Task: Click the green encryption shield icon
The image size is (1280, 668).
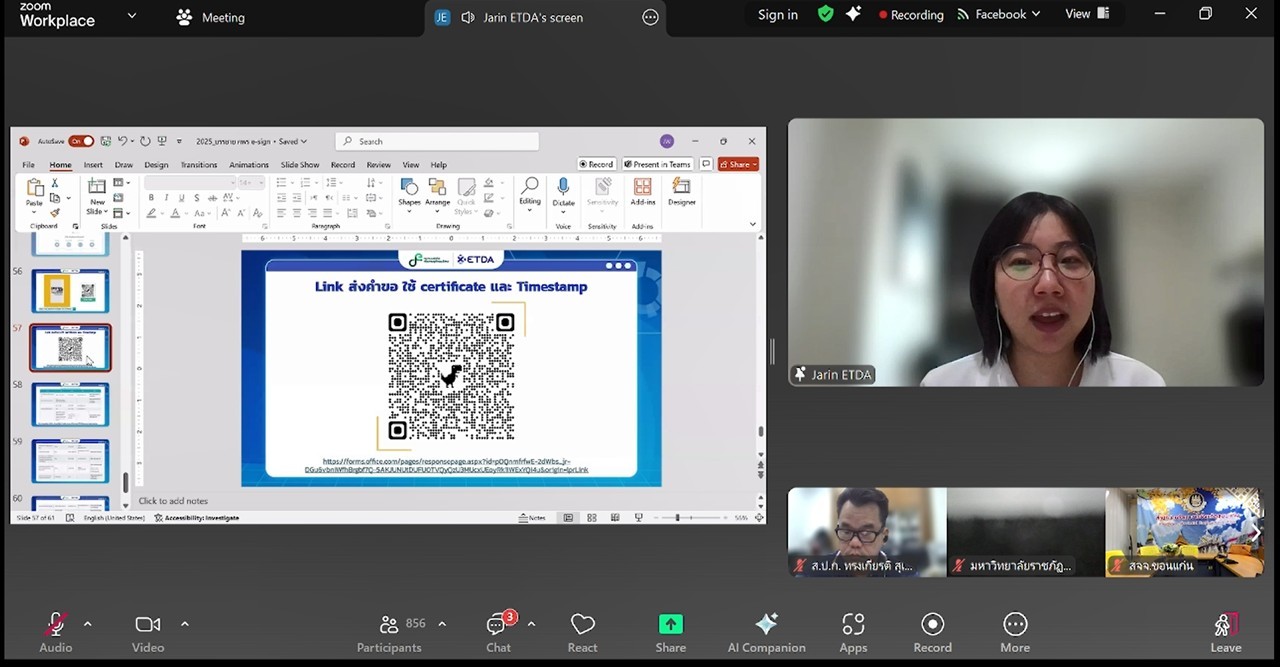Action: 826,14
